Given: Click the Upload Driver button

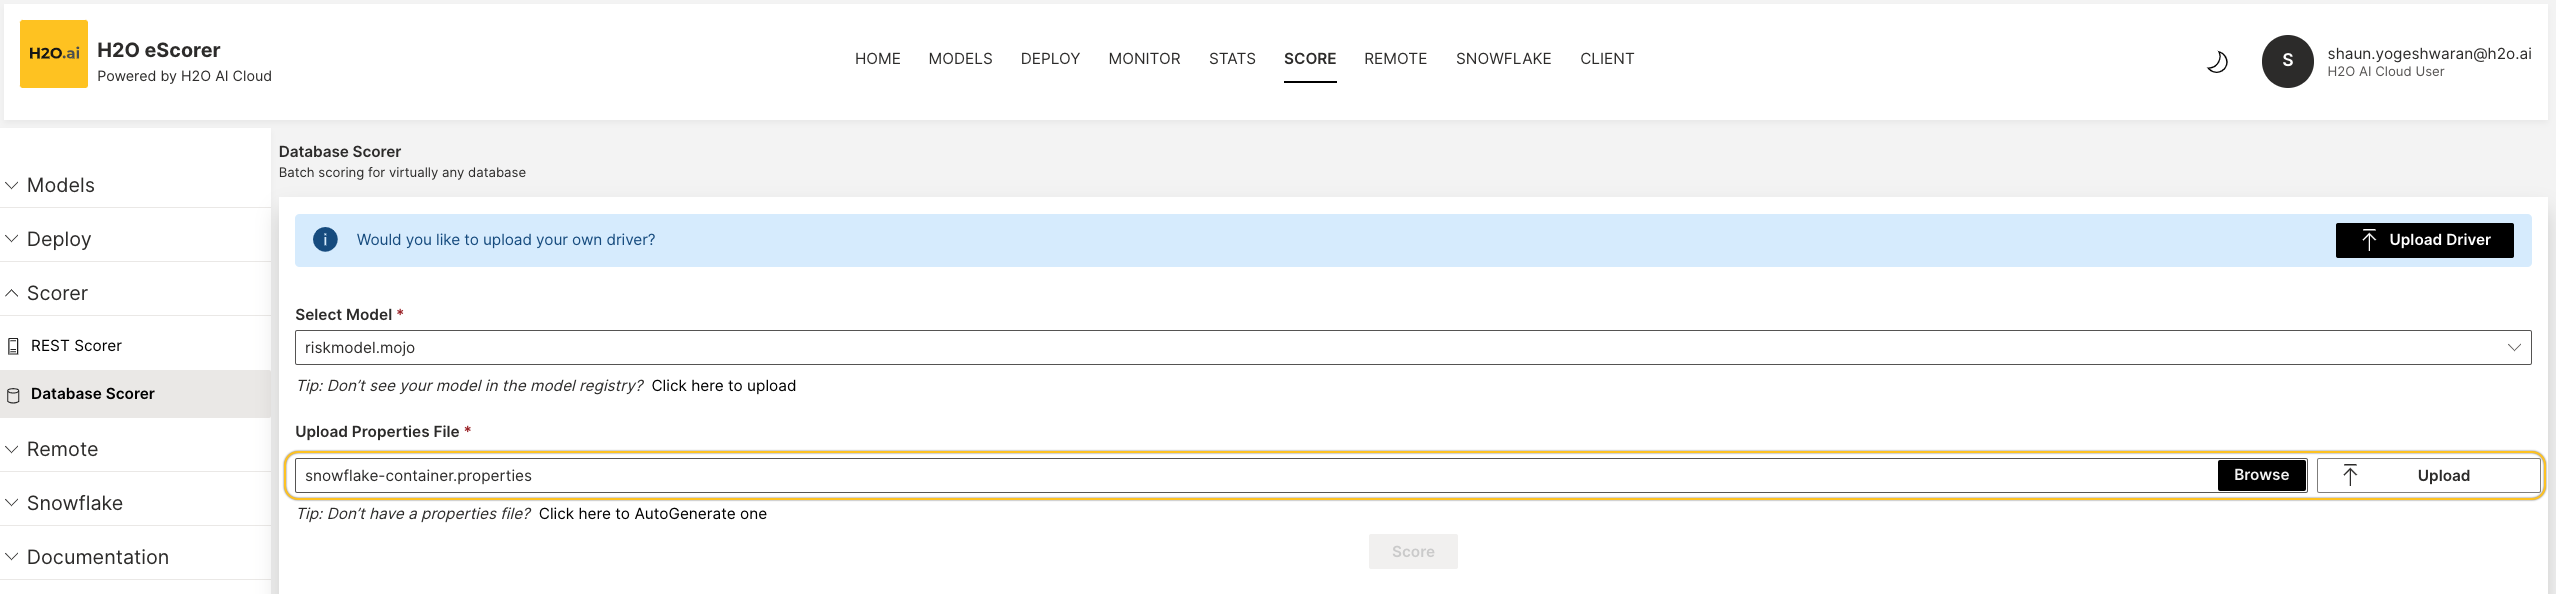Looking at the screenshot, I should coord(2424,240).
